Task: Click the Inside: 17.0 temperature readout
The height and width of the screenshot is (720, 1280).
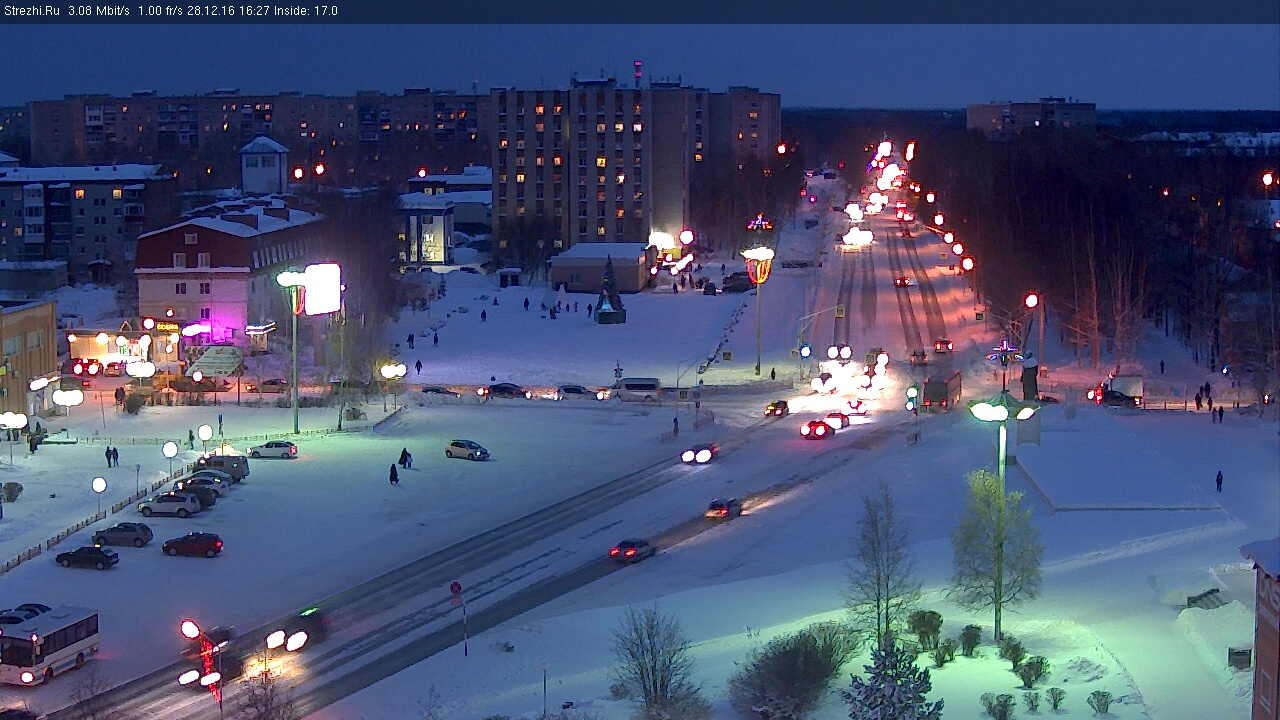Action: point(307,11)
